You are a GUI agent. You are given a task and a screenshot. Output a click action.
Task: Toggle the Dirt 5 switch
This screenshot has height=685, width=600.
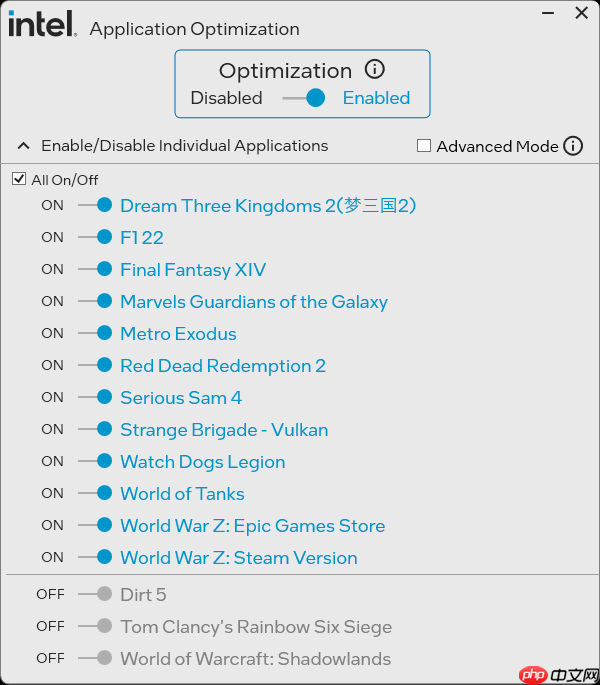point(96,595)
